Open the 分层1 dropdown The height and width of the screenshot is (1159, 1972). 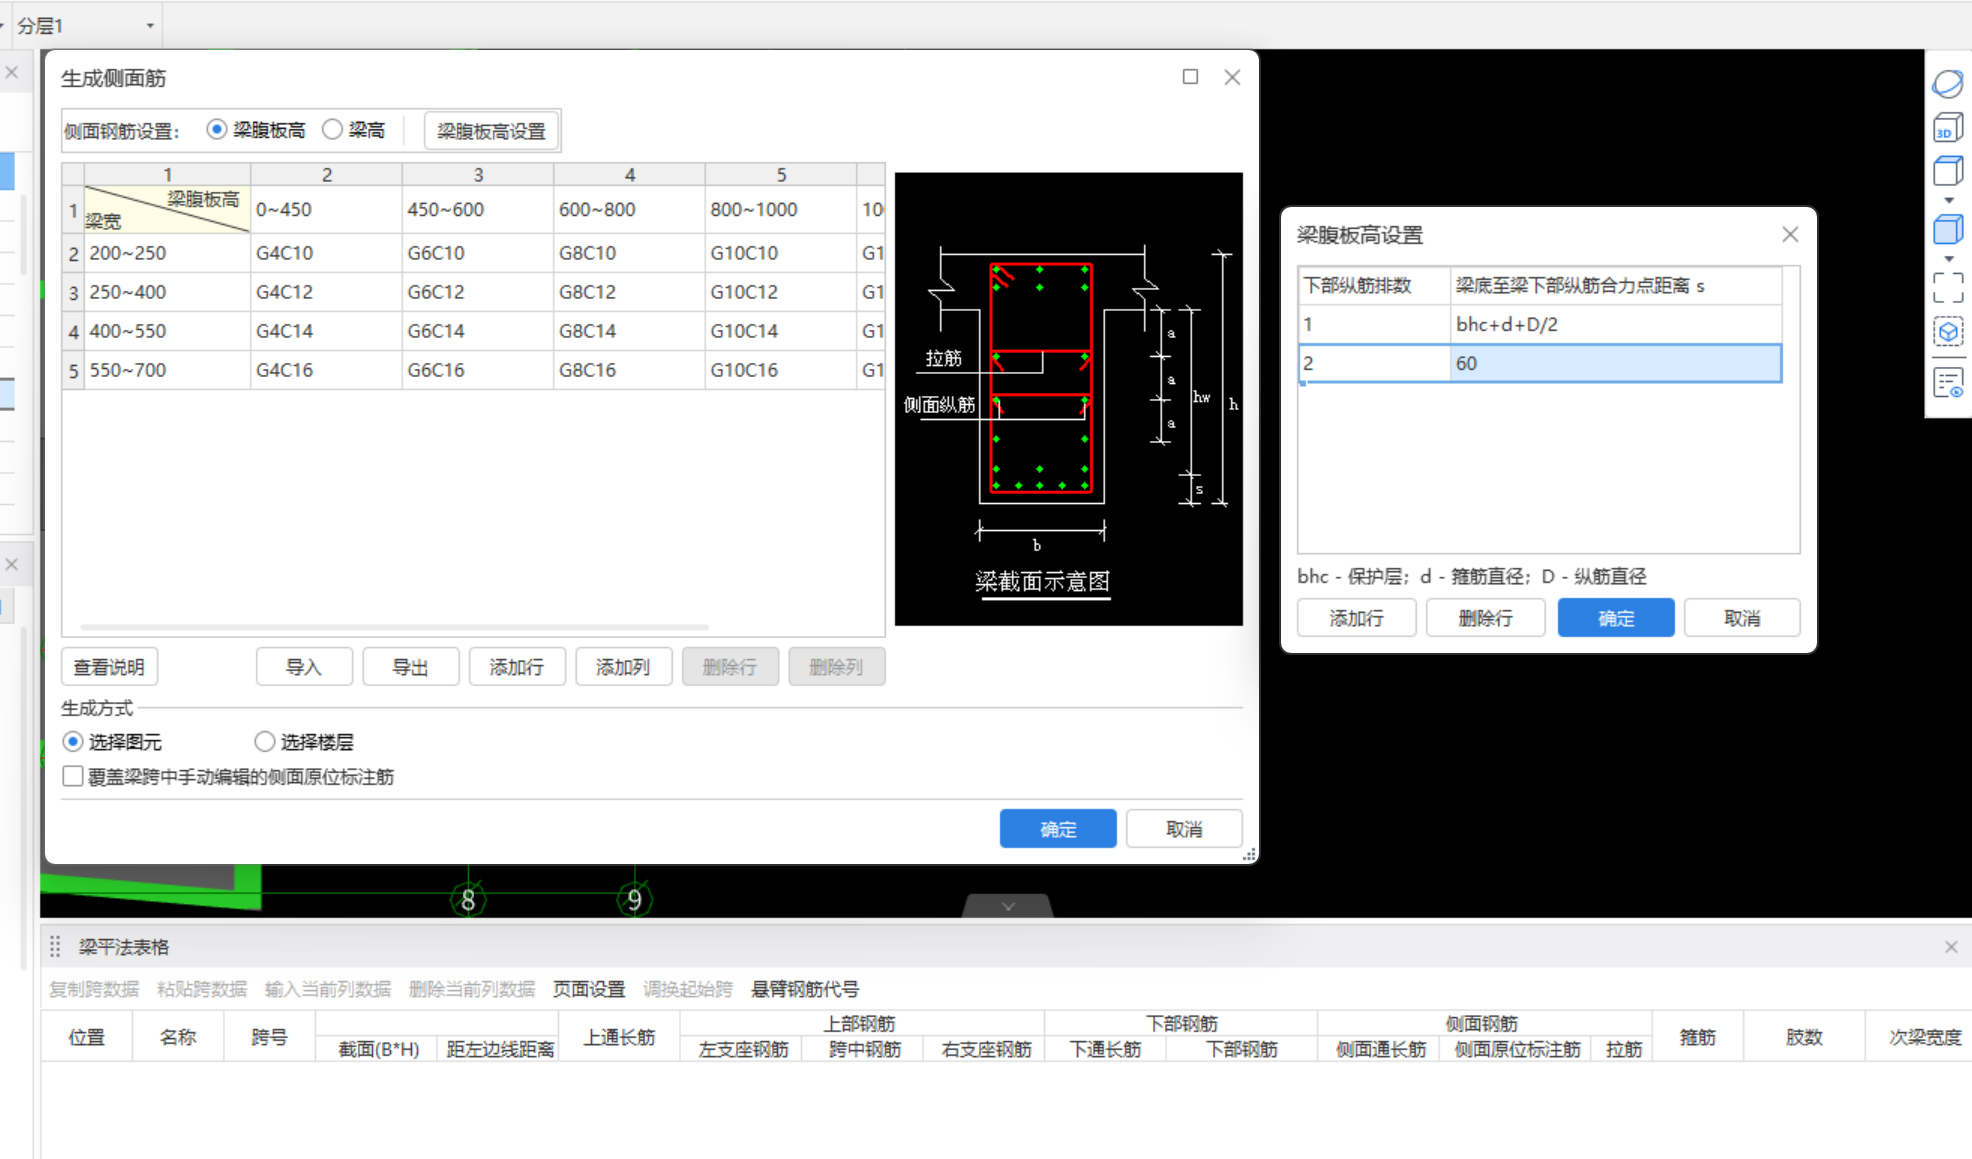click(150, 25)
